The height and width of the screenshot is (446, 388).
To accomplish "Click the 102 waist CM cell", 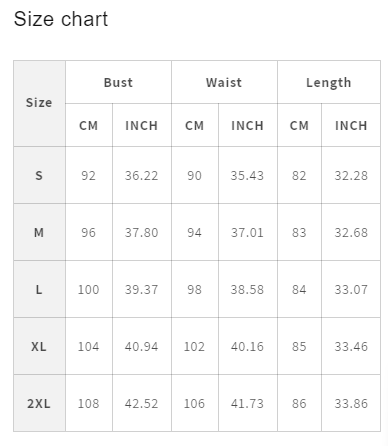I will click(195, 346).
